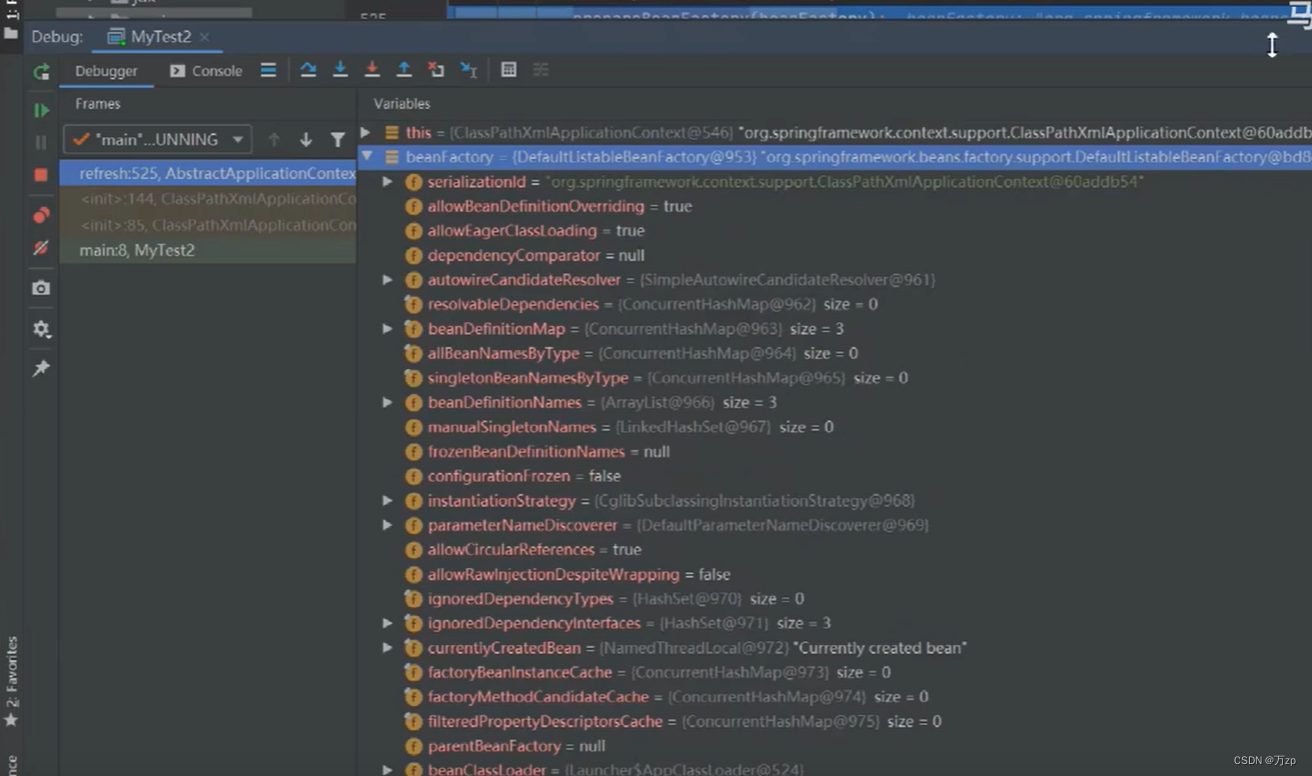
Task: Select singletonBeanNamesByType row
Action: coord(834,378)
